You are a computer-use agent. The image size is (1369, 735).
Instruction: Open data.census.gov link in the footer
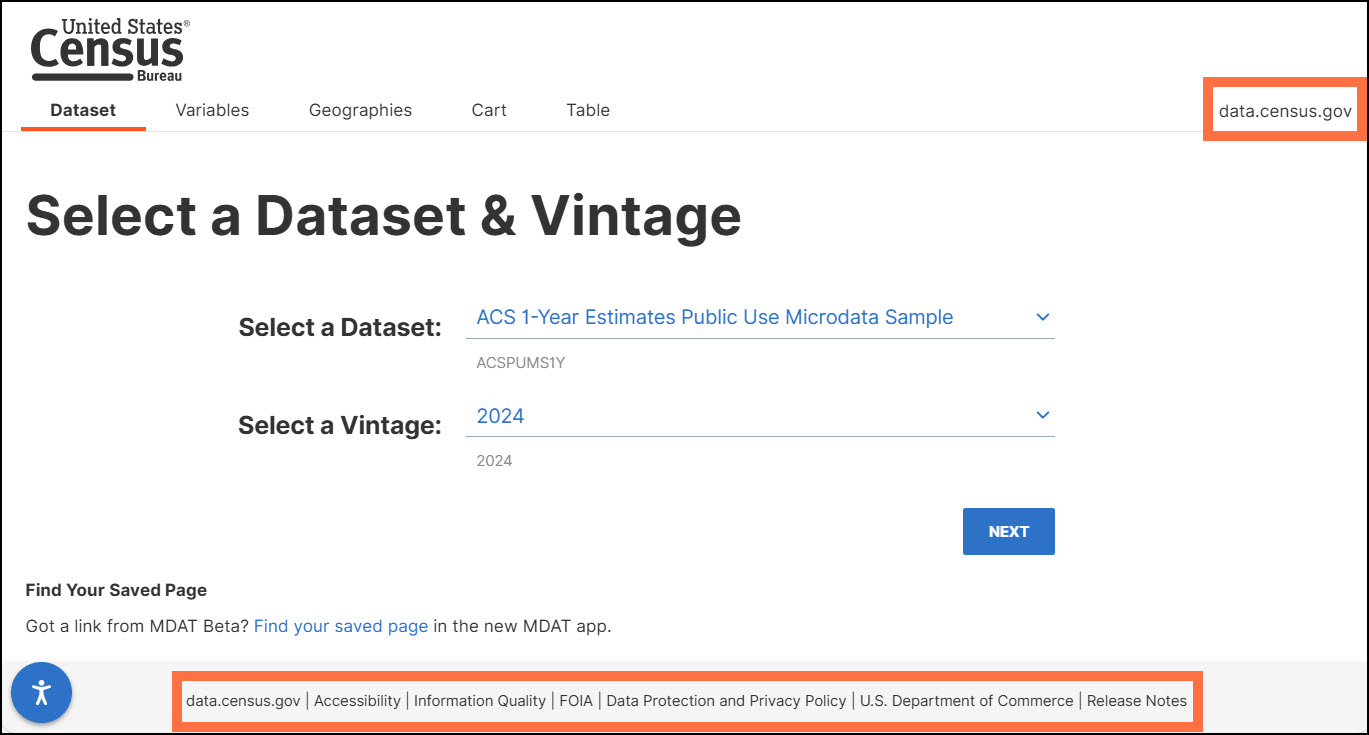(x=243, y=701)
